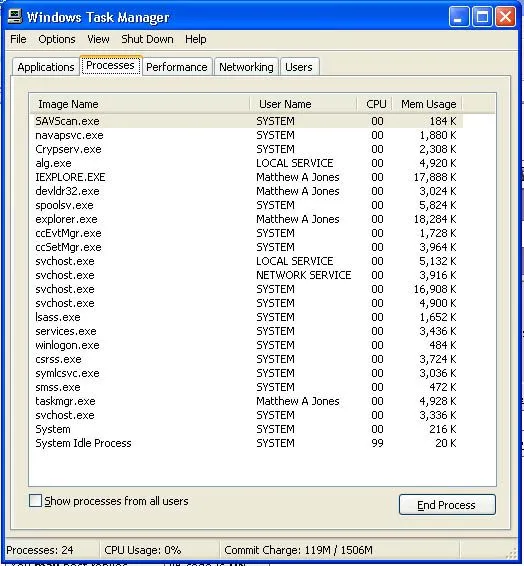Sort processes by CPU column
Viewport: 524px width, 566px height.
375,104
